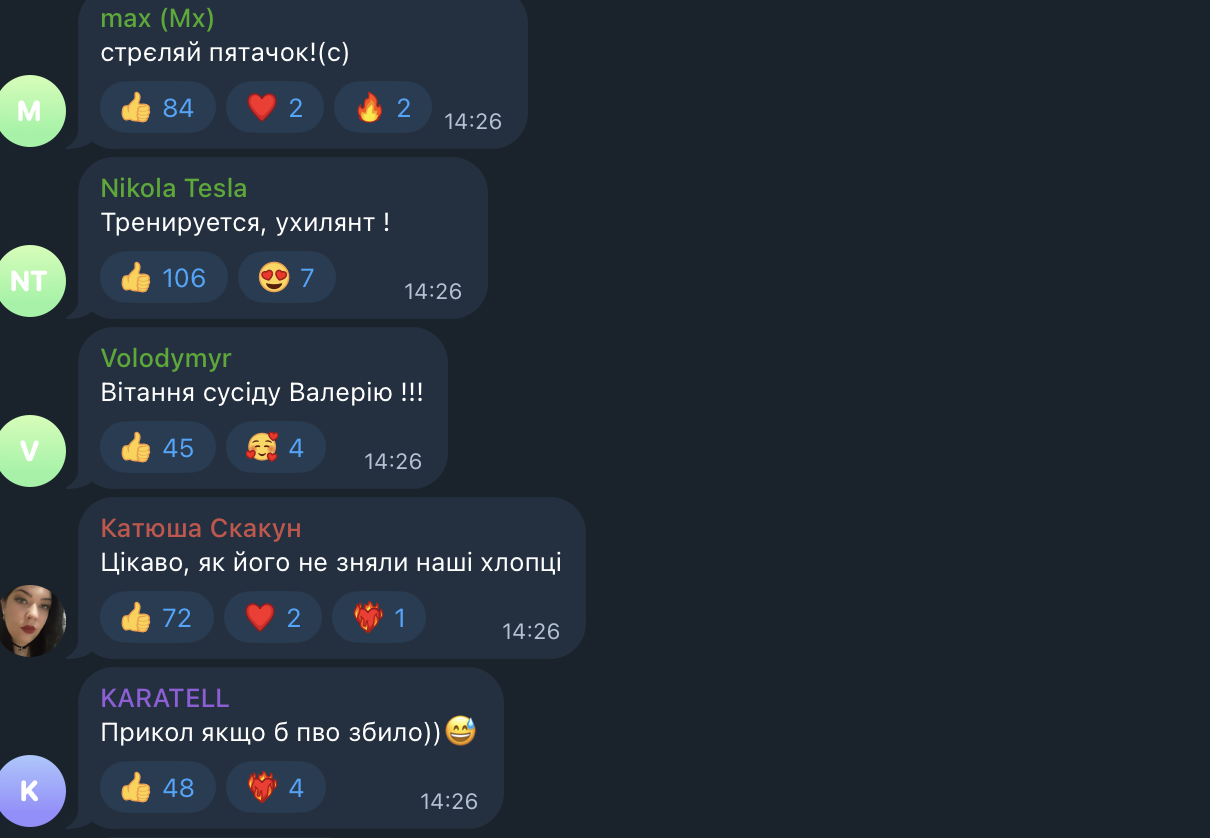
Task: Click thumbs-up reaction with 84 on max's comment
Action: click(x=158, y=107)
